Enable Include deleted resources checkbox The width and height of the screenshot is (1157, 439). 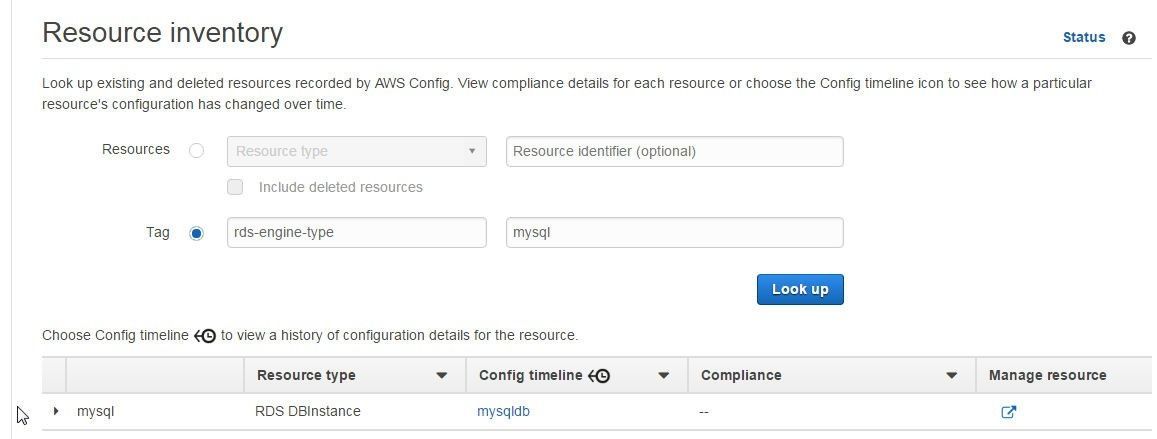coord(235,187)
